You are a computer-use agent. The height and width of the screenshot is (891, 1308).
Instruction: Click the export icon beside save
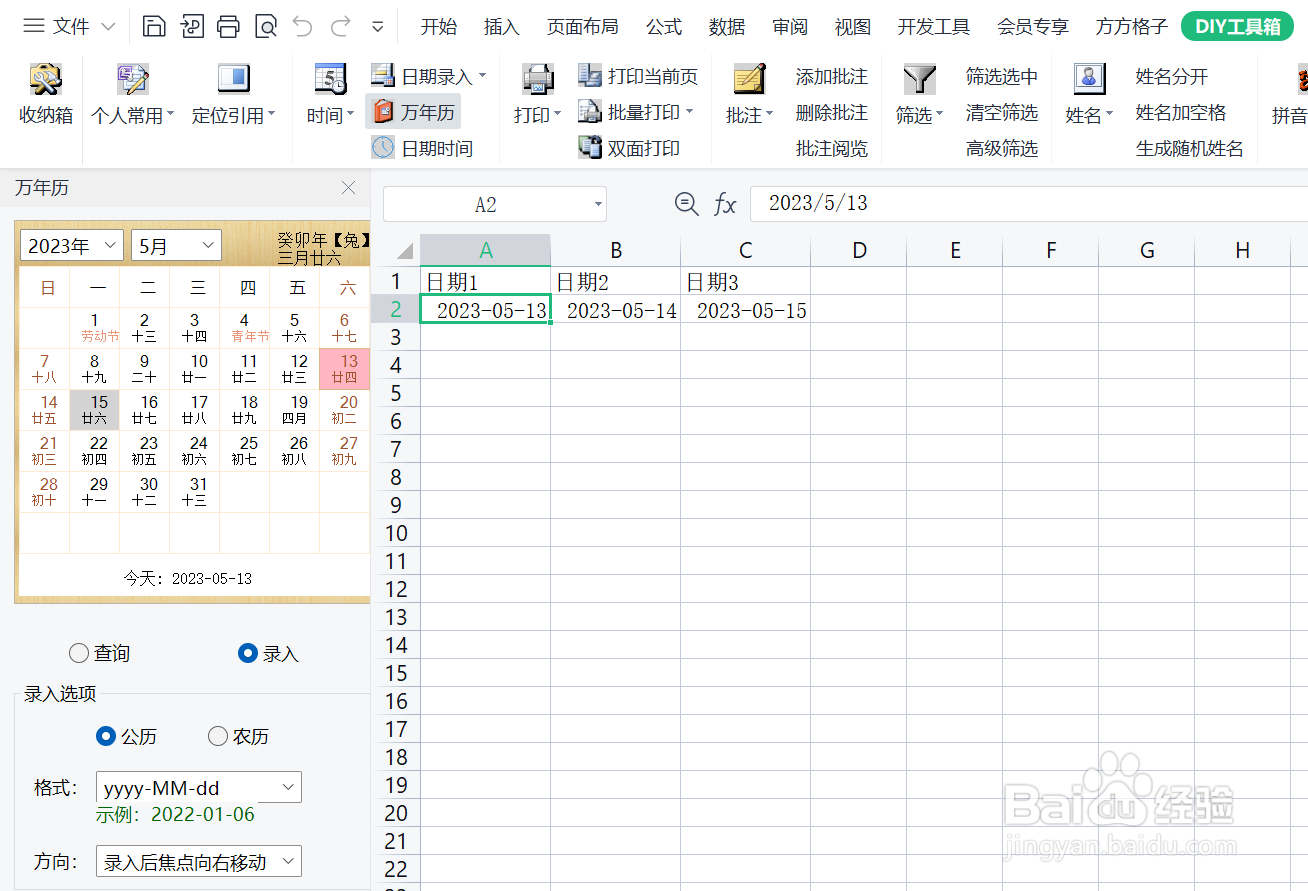191,26
